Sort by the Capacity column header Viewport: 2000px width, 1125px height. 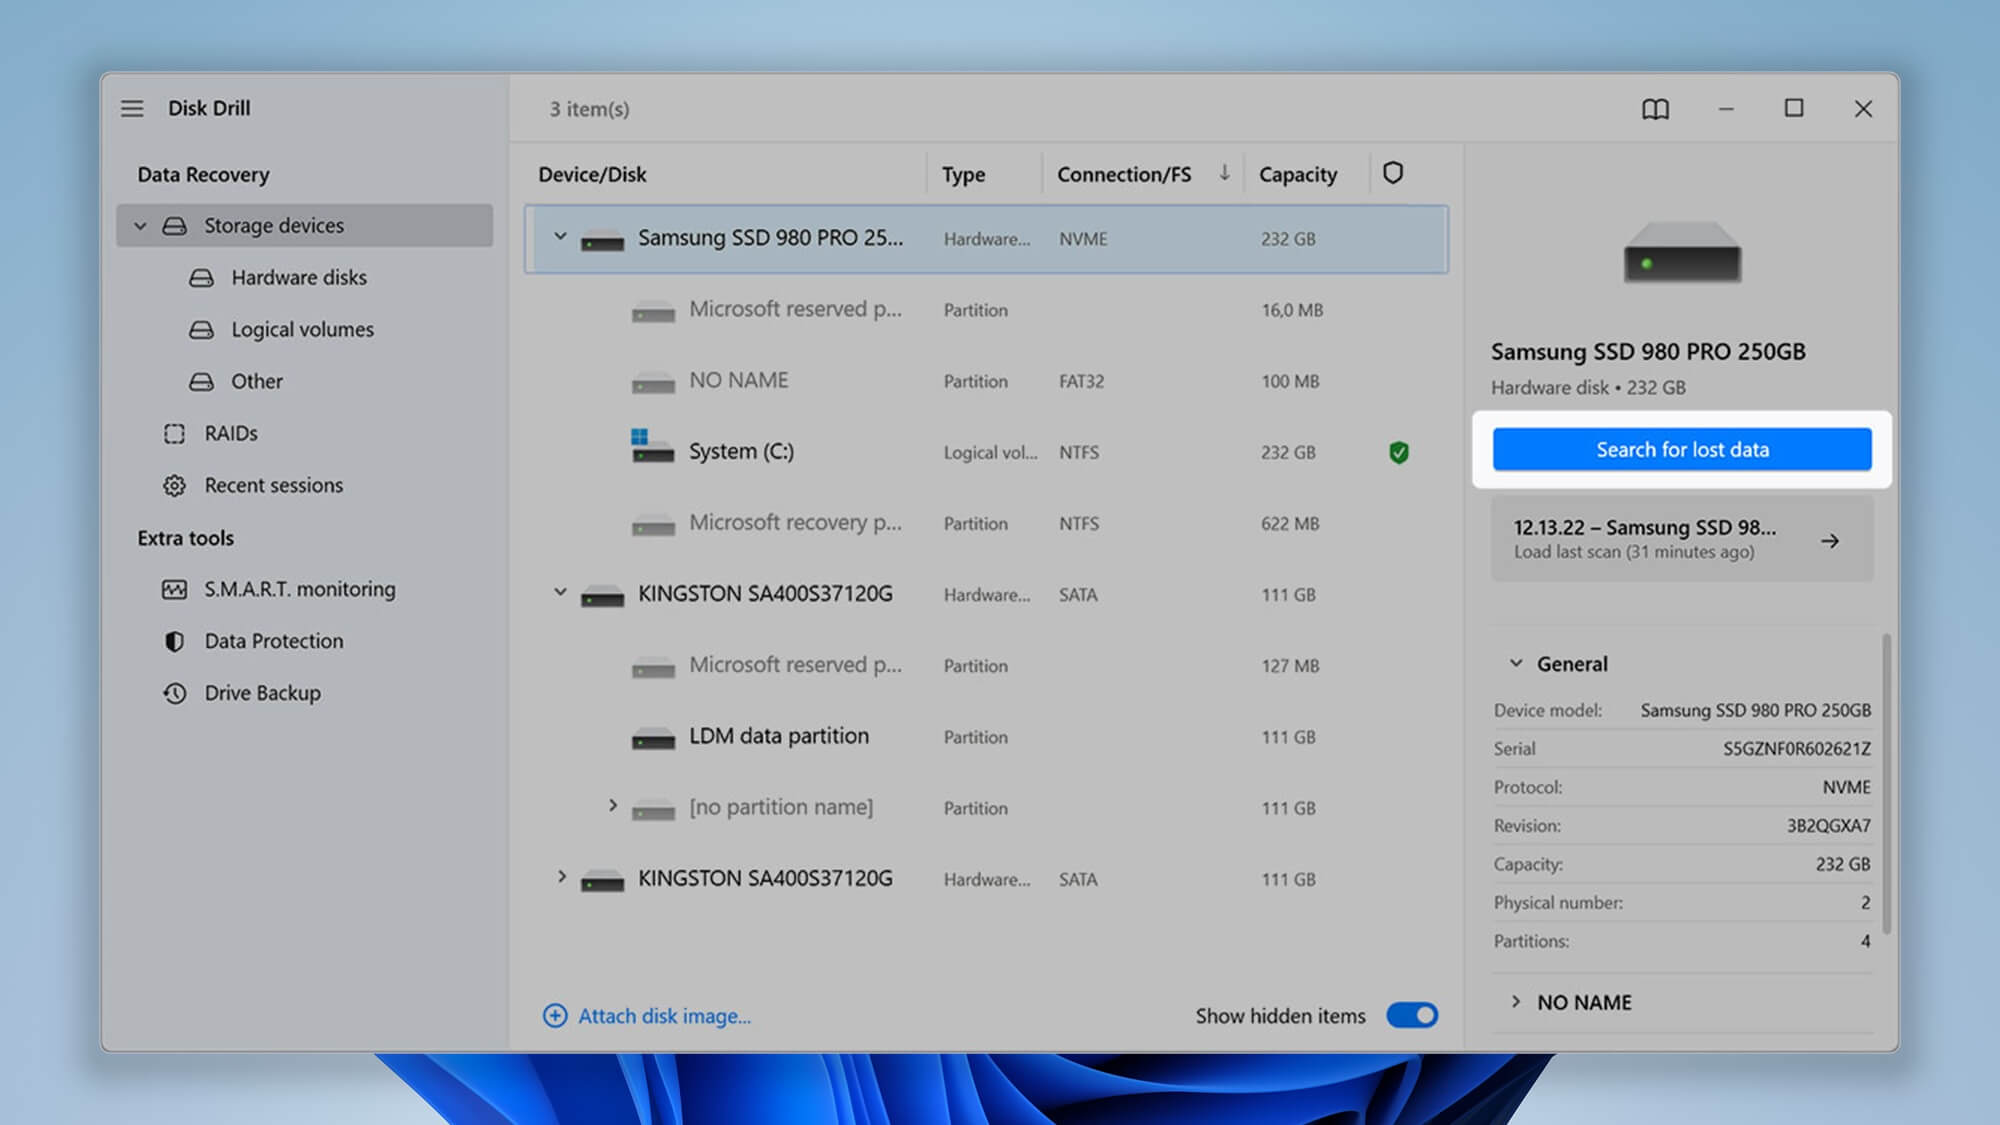(1297, 174)
